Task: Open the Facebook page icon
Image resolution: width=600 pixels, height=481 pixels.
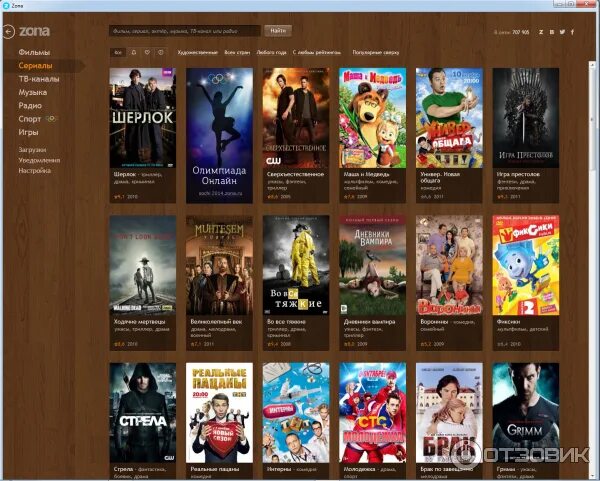Action: 572,32
